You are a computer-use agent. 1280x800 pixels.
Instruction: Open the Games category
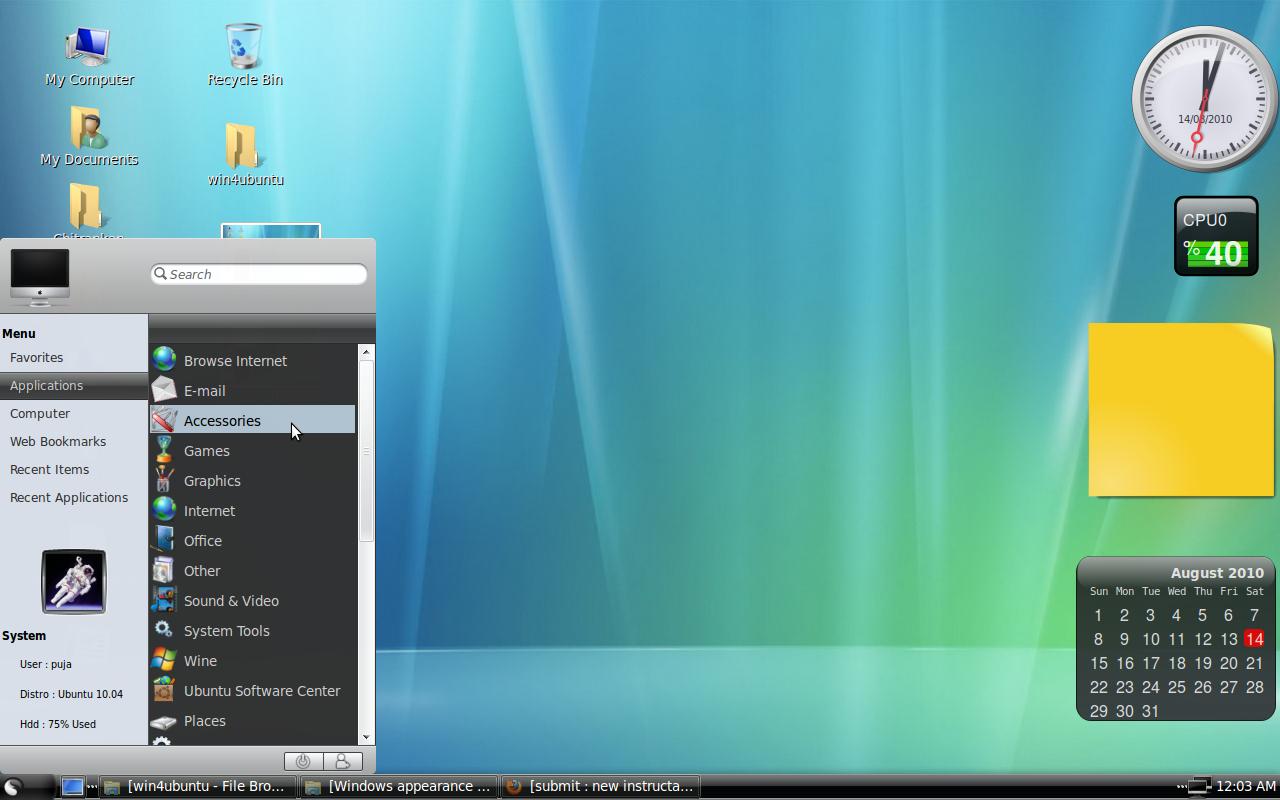click(207, 450)
